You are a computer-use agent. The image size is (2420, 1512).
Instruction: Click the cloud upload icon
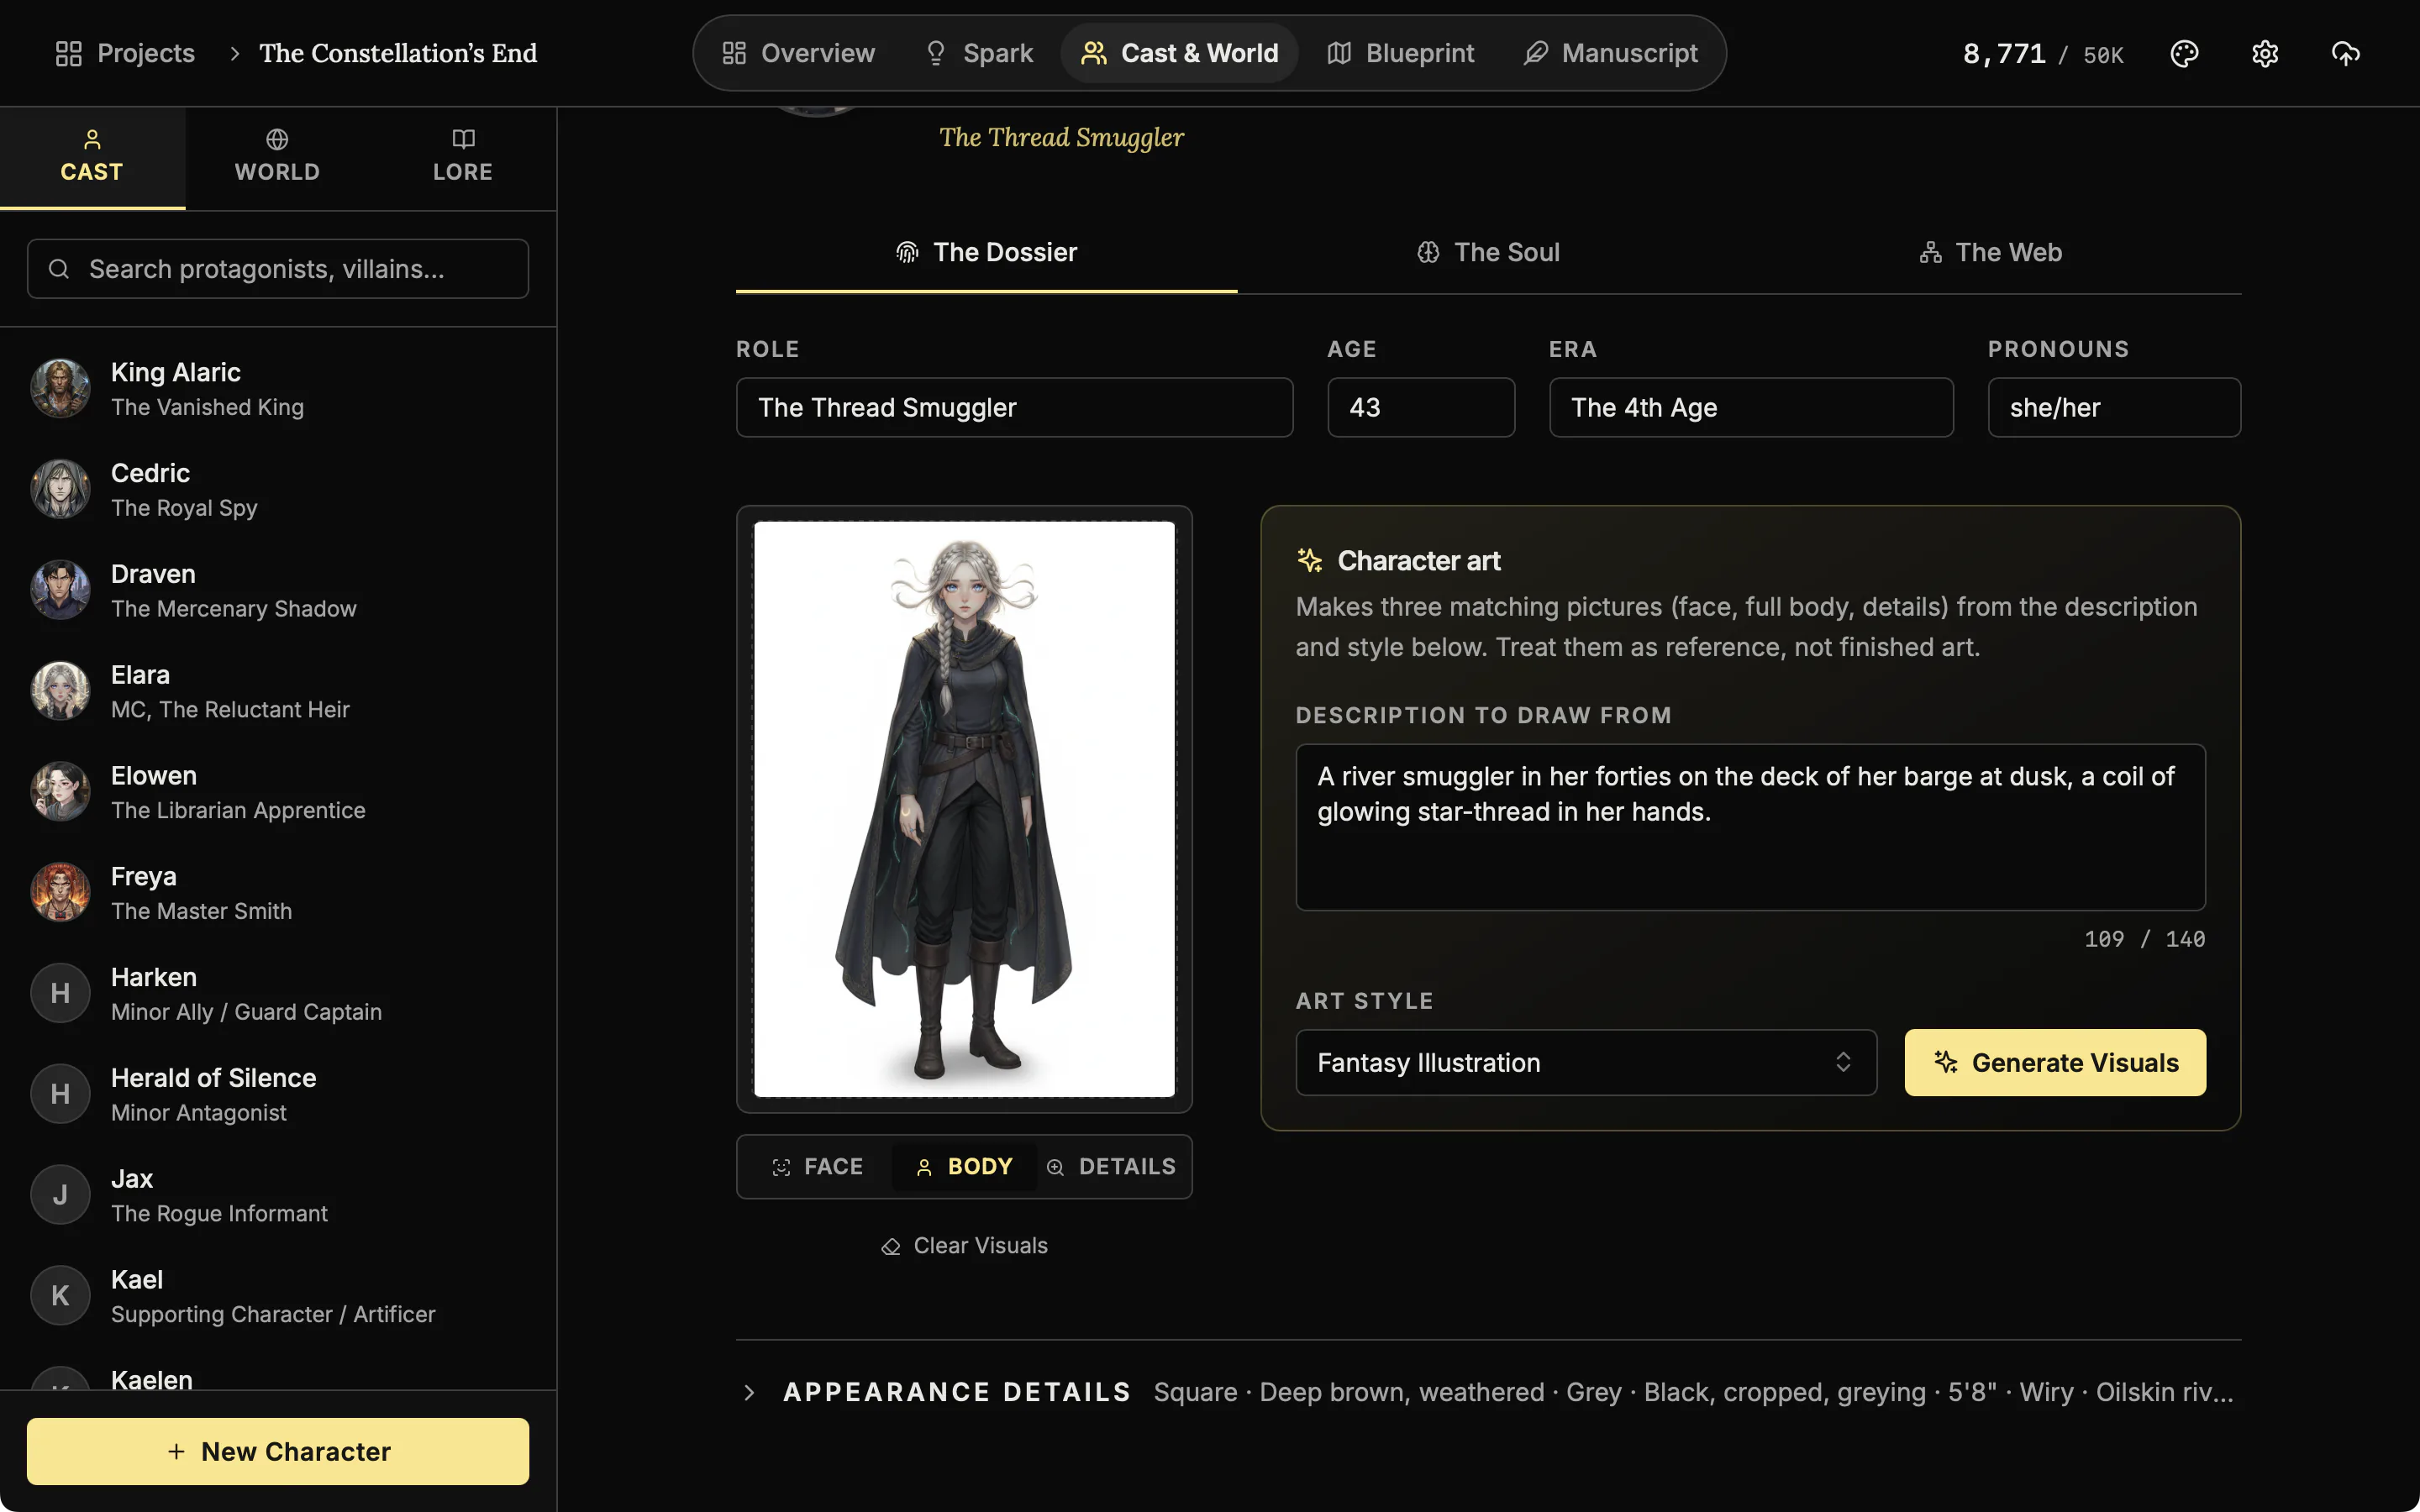pyautogui.click(x=2345, y=53)
